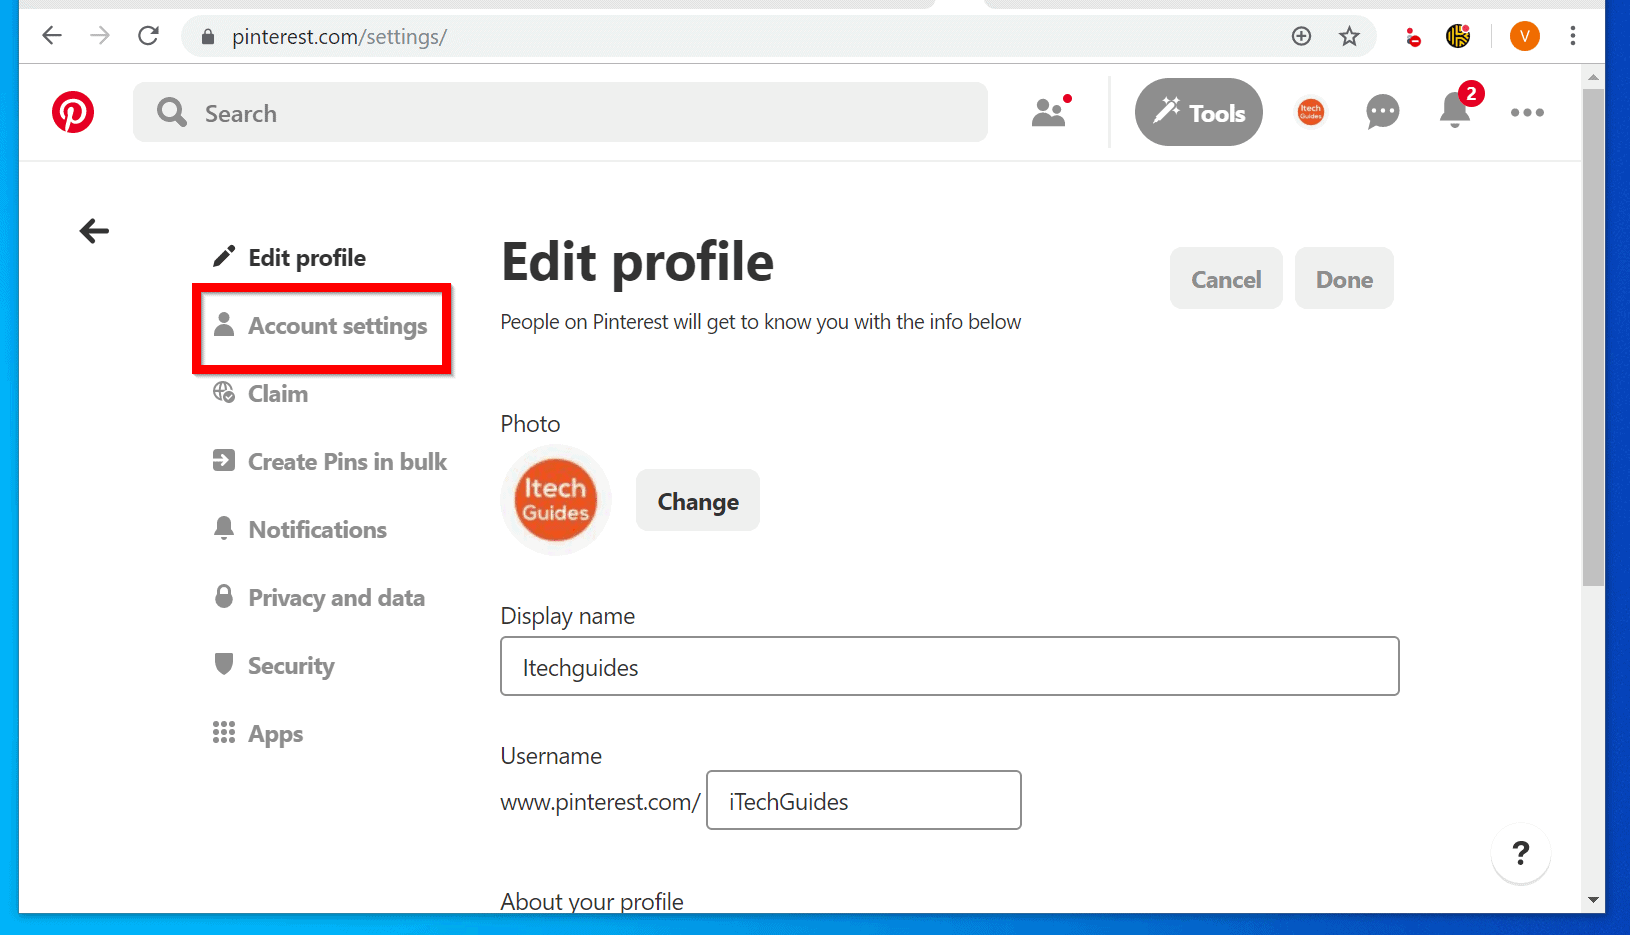Viewport: 1630px width, 935px height.
Task: Cancel the profile edits
Action: (x=1226, y=278)
